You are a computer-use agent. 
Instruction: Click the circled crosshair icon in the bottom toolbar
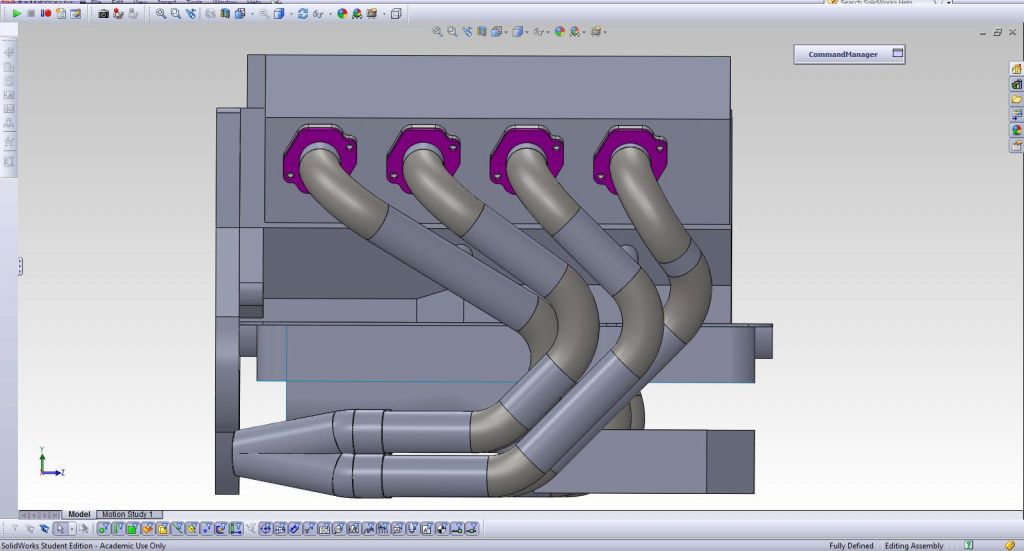tap(266, 529)
